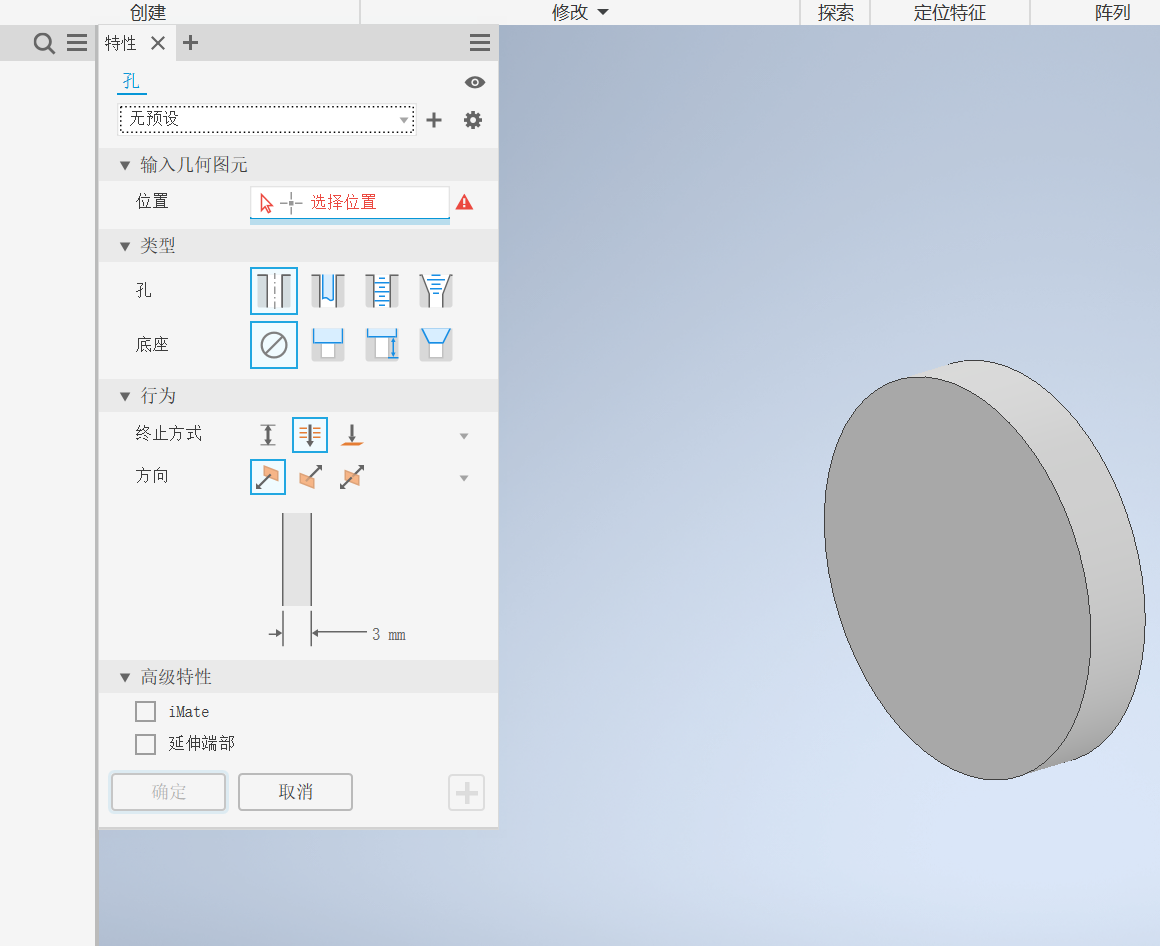Create a new preset with plus icon
The height and width of the screenshot is (946, 1160).
tap(434, 120)
